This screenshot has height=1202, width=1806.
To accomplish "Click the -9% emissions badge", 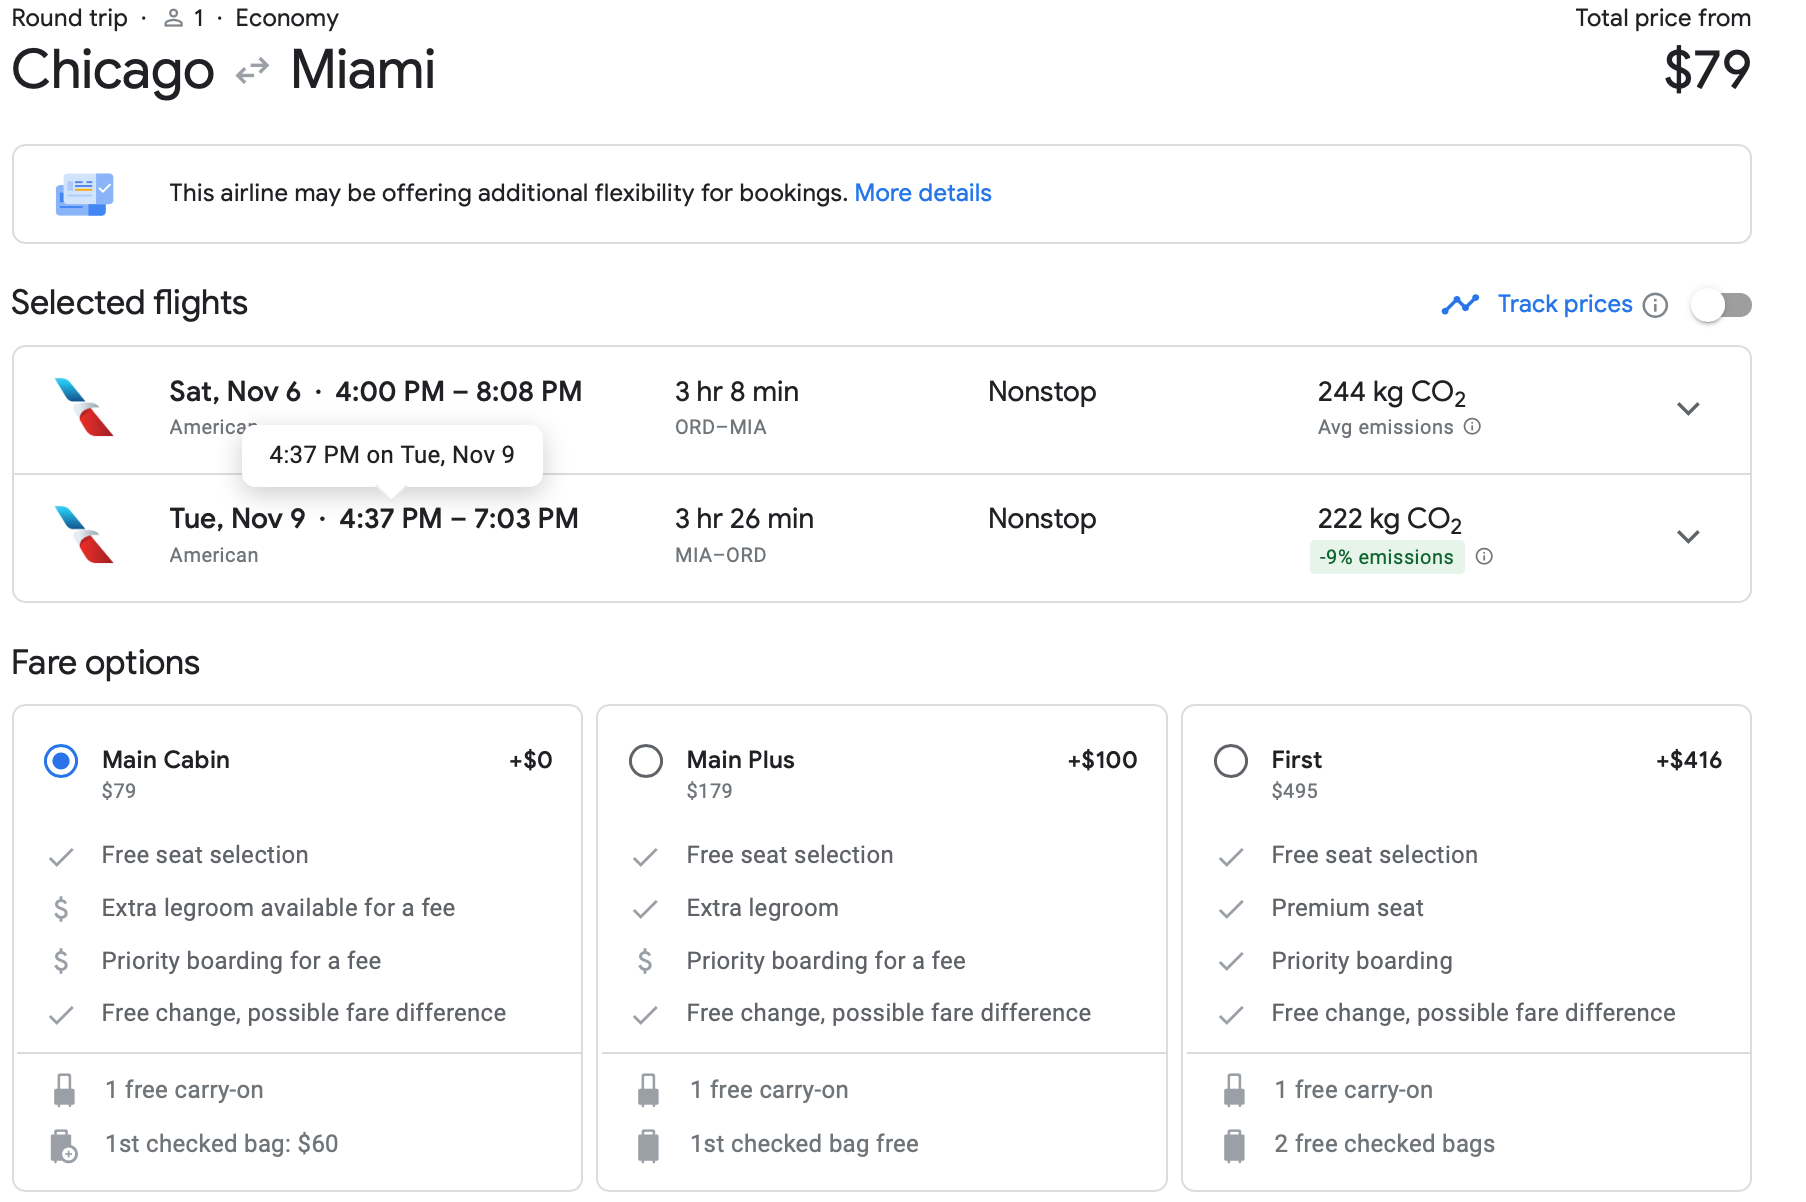I will [x=1386, y=557].
